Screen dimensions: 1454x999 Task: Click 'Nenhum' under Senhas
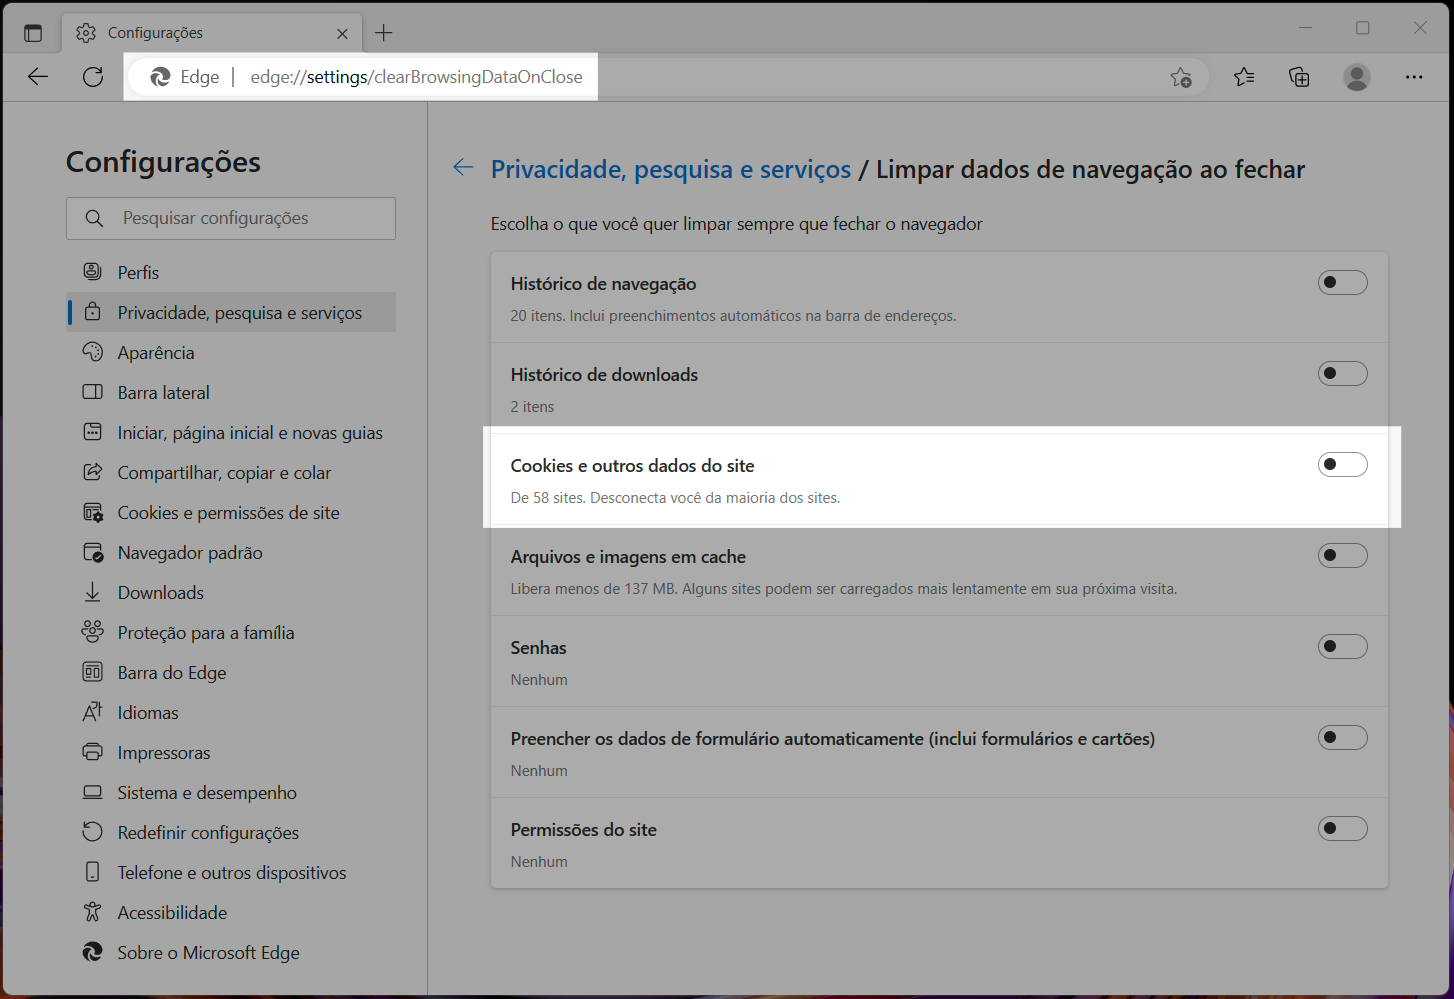click(539, 680)
